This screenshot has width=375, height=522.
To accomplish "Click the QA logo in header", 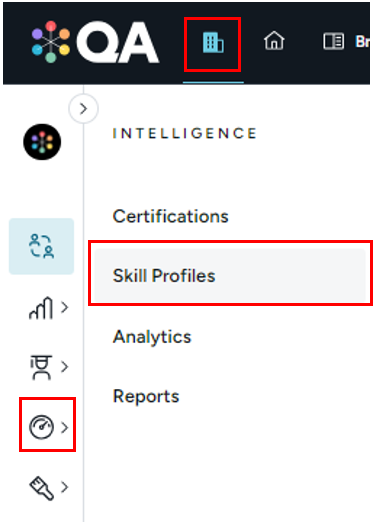I will pos(95,42).
